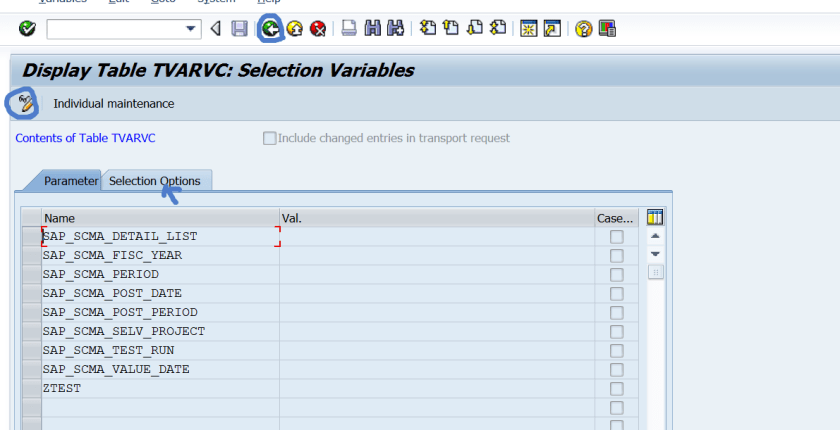Toggle the Case checkbox for ZTEST row
Viewport: 840px width, 430px height.
tap(616, 389)
